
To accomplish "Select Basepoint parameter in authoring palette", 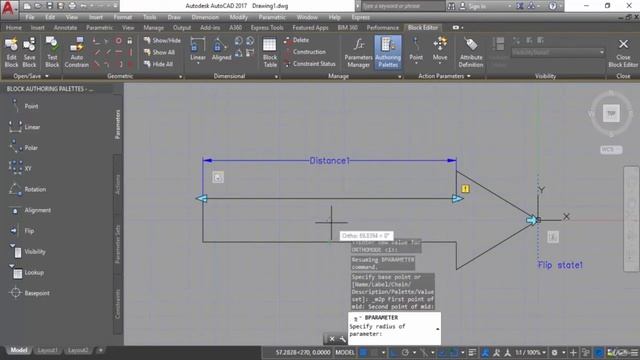I will tap(29, 293).
